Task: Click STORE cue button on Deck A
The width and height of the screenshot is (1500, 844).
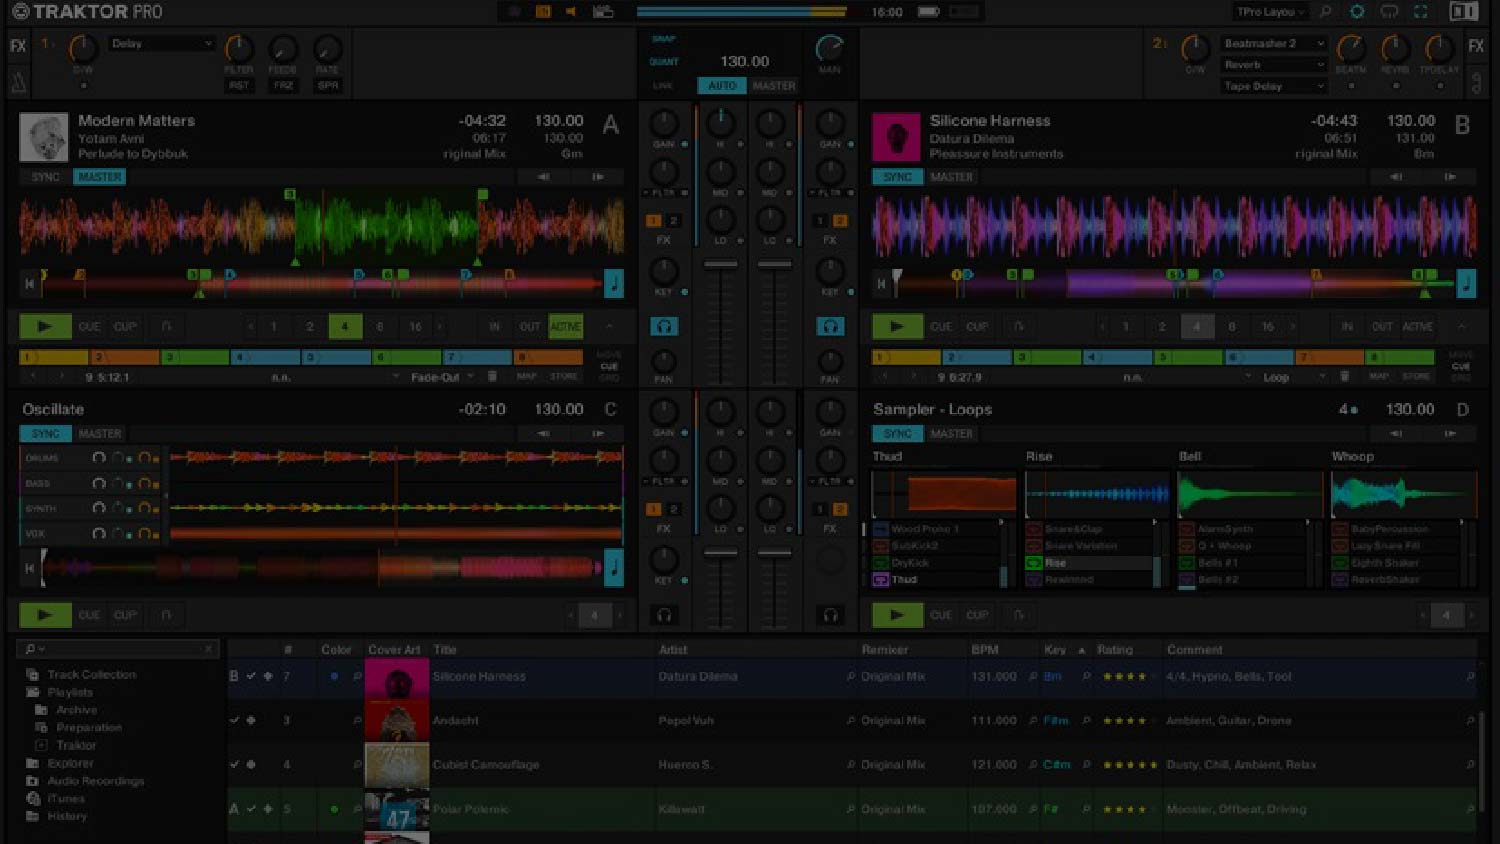Action: coord(564,377)
